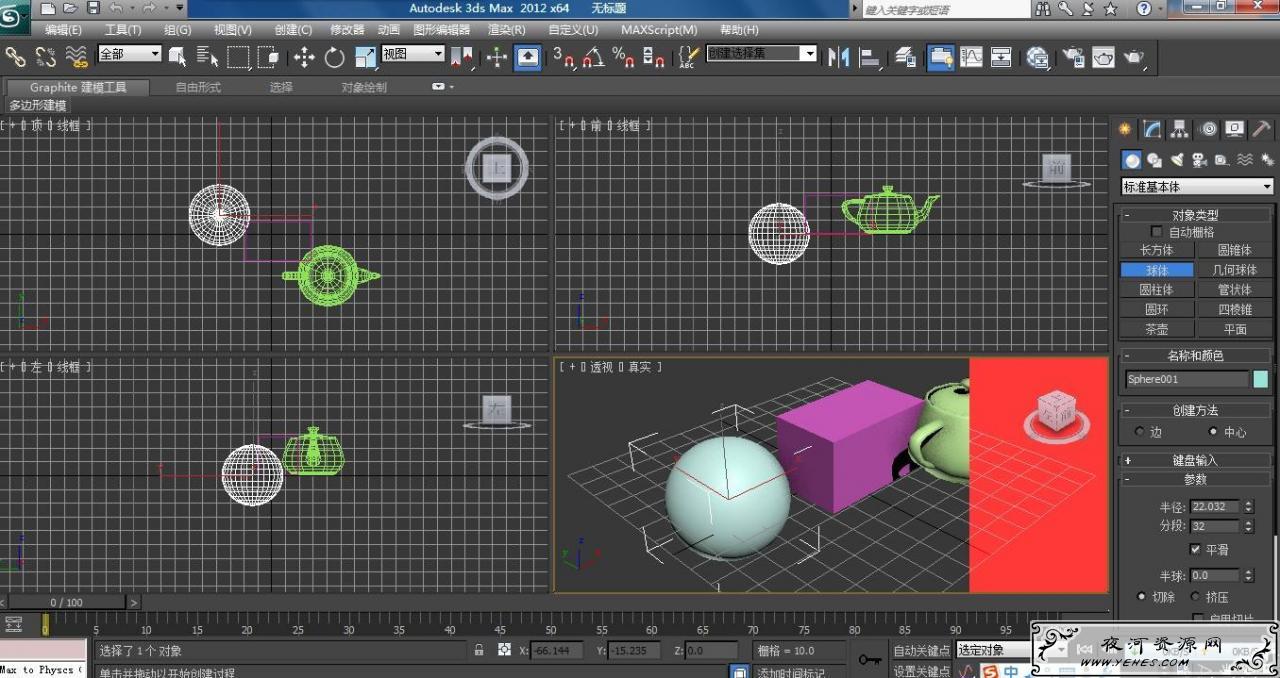This screenshot has width=1280, height=678.
Task: Click the Sphere001 name field
Action: point(1187,379)
